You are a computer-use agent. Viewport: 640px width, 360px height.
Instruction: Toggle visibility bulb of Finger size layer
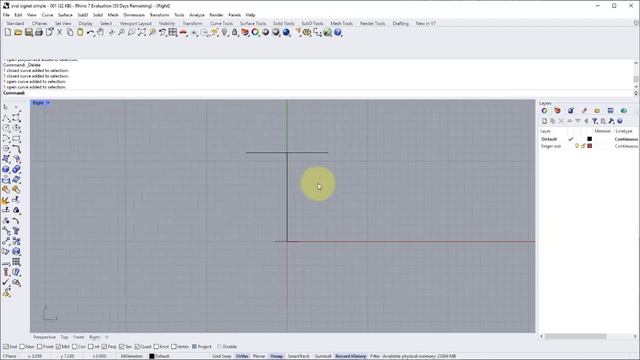click(x=577, y=146)
